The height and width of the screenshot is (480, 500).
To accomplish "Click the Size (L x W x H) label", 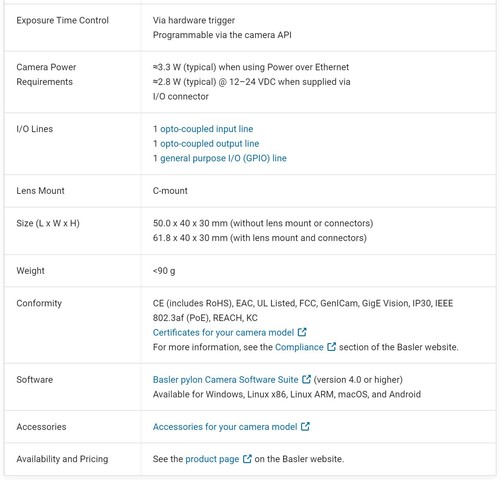I will tap(48, 223).
